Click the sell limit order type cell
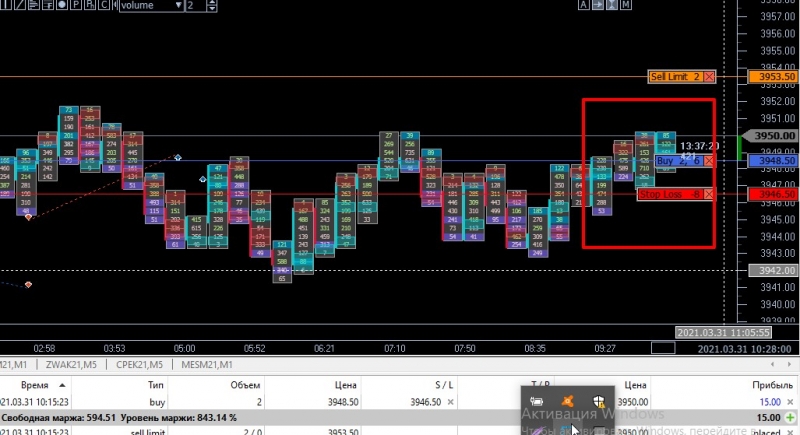 click(x=148, y=432)
